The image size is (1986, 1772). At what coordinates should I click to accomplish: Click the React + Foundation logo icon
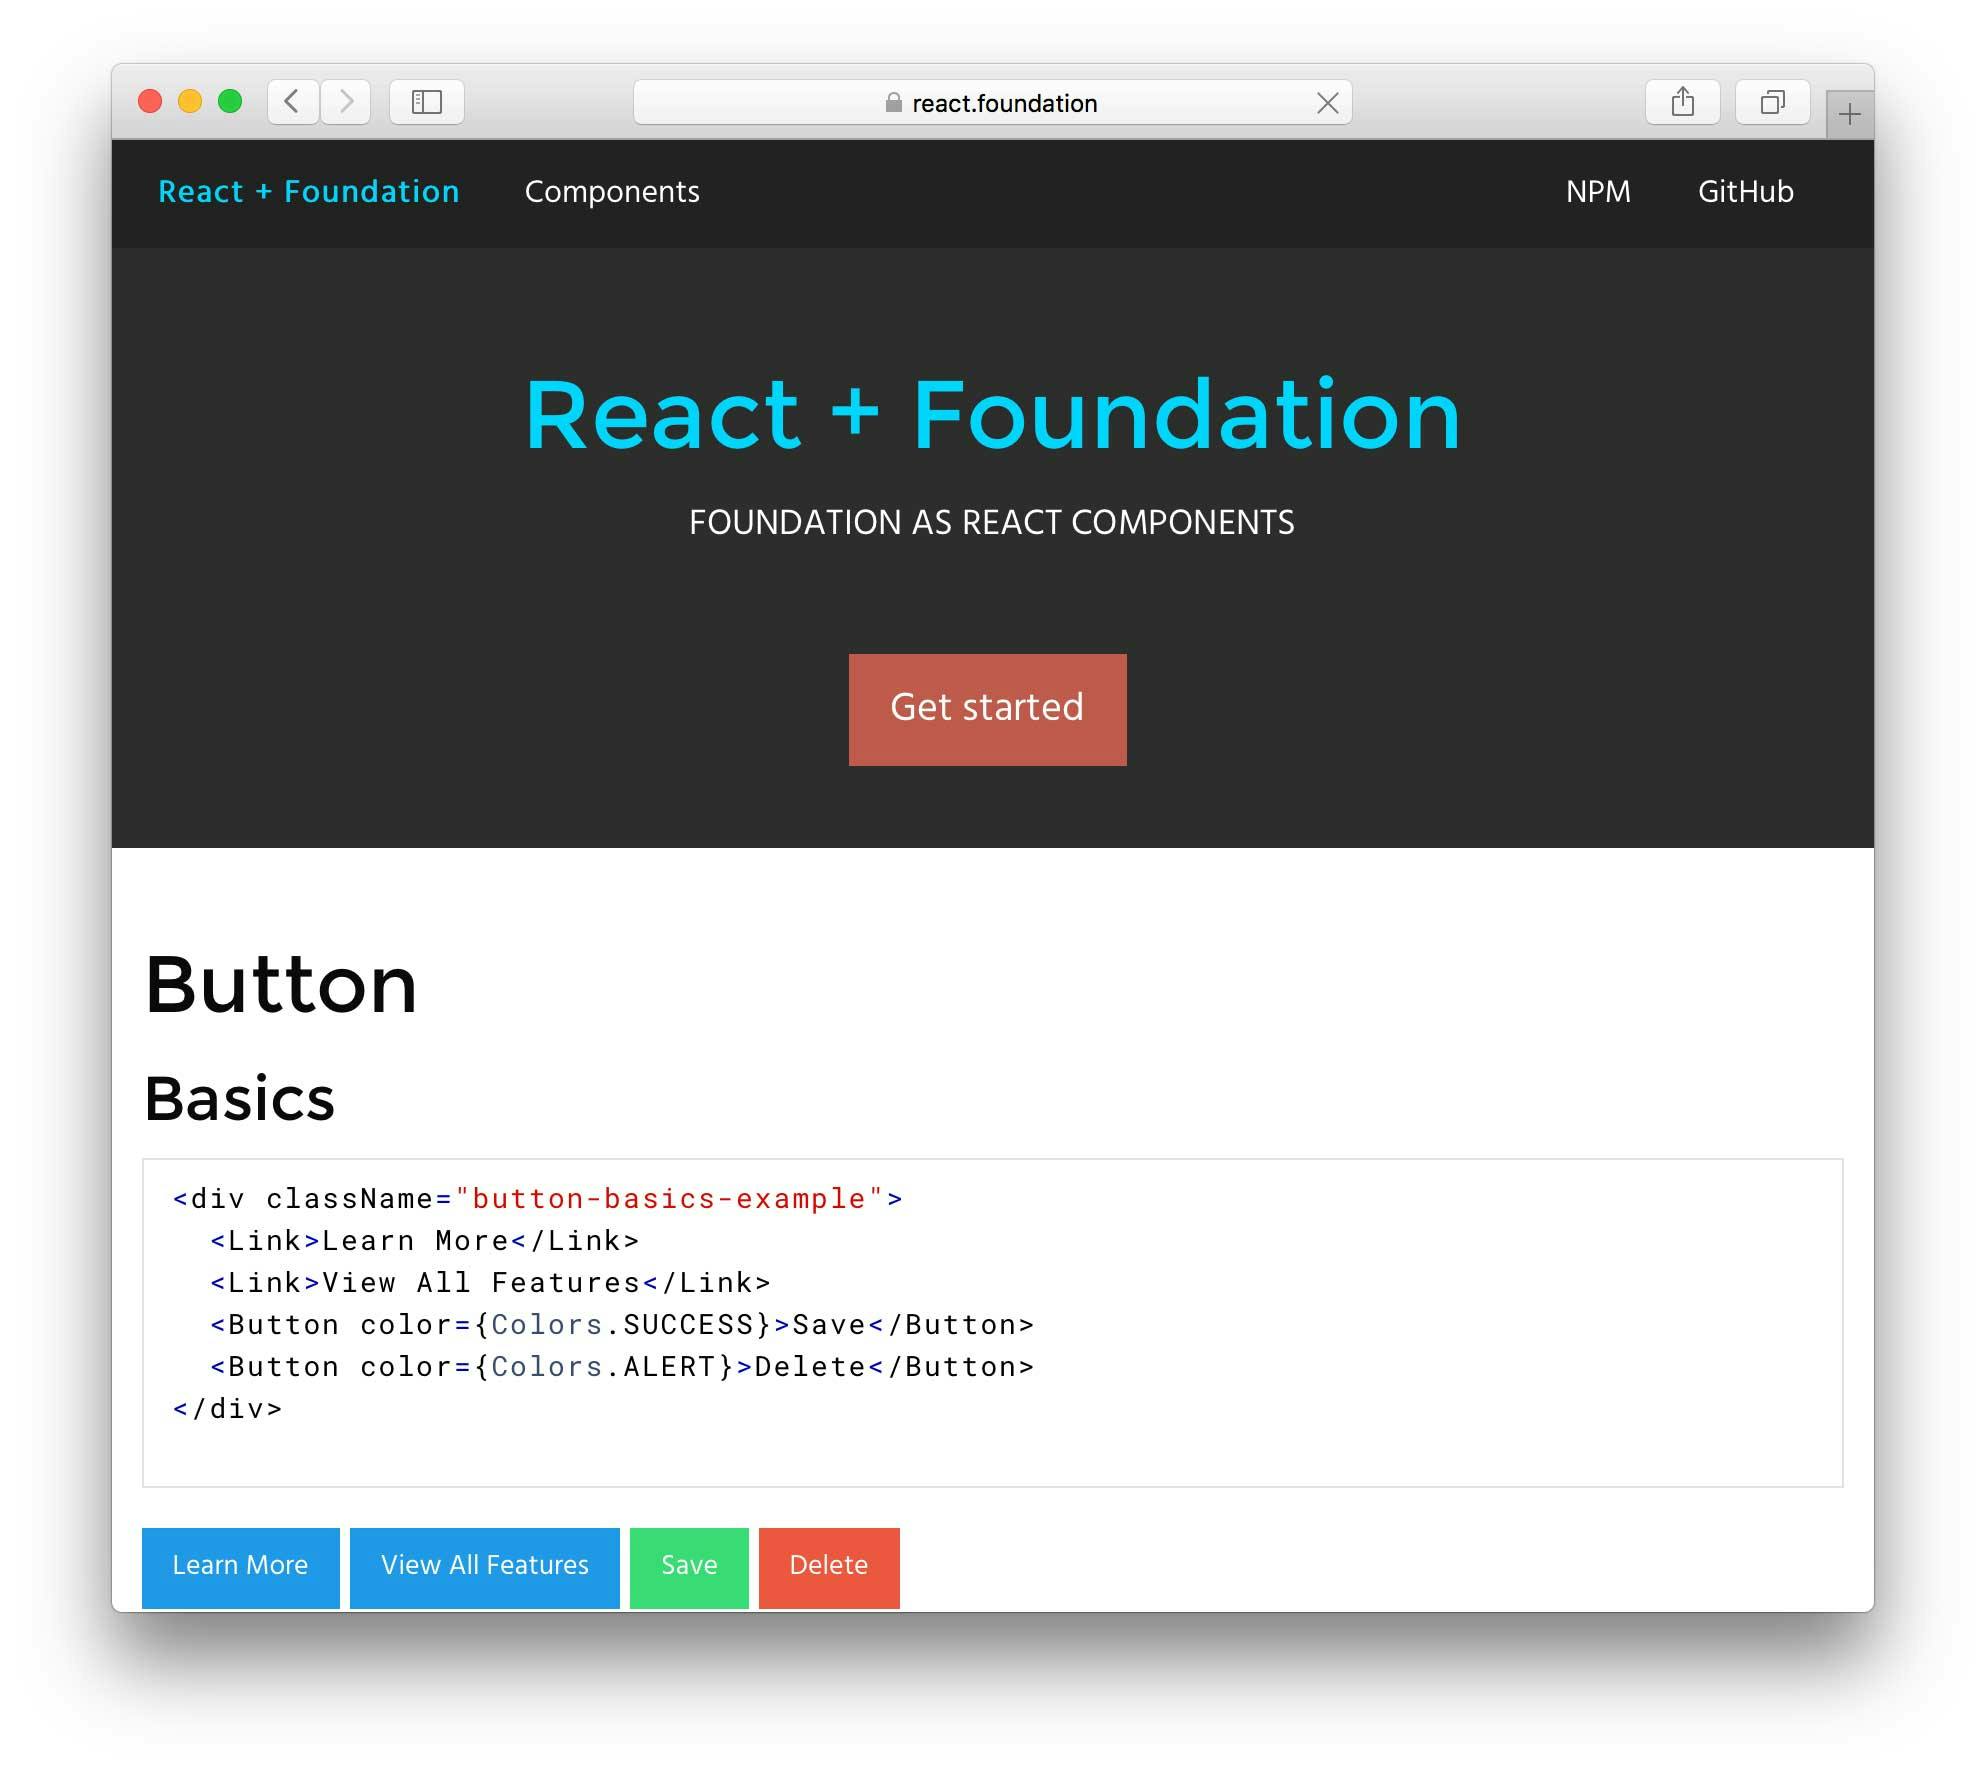click(x=311, y=190)
